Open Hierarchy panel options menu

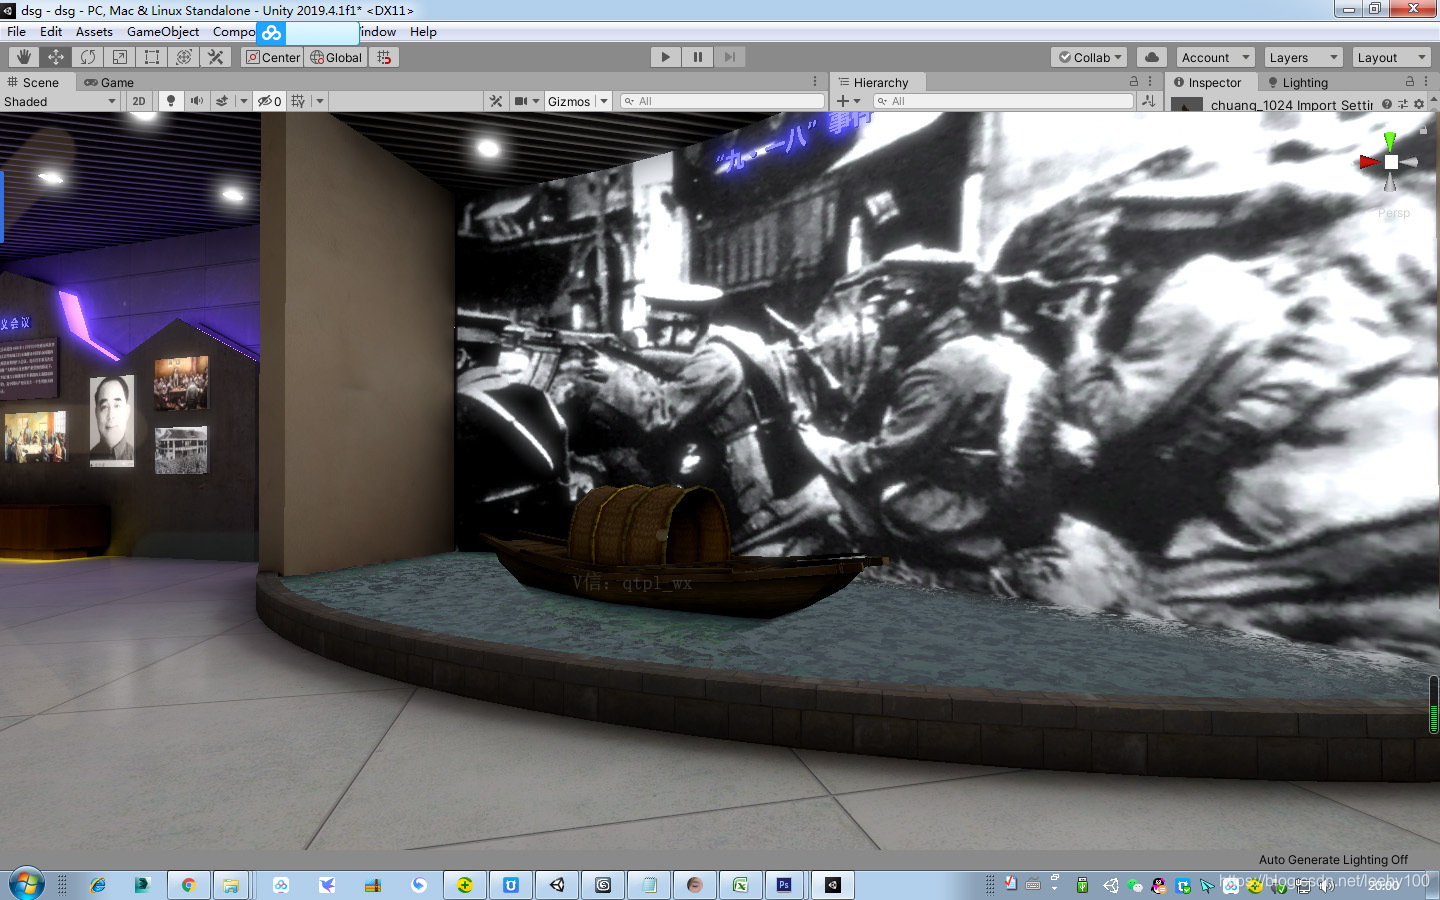[1150, 82]
